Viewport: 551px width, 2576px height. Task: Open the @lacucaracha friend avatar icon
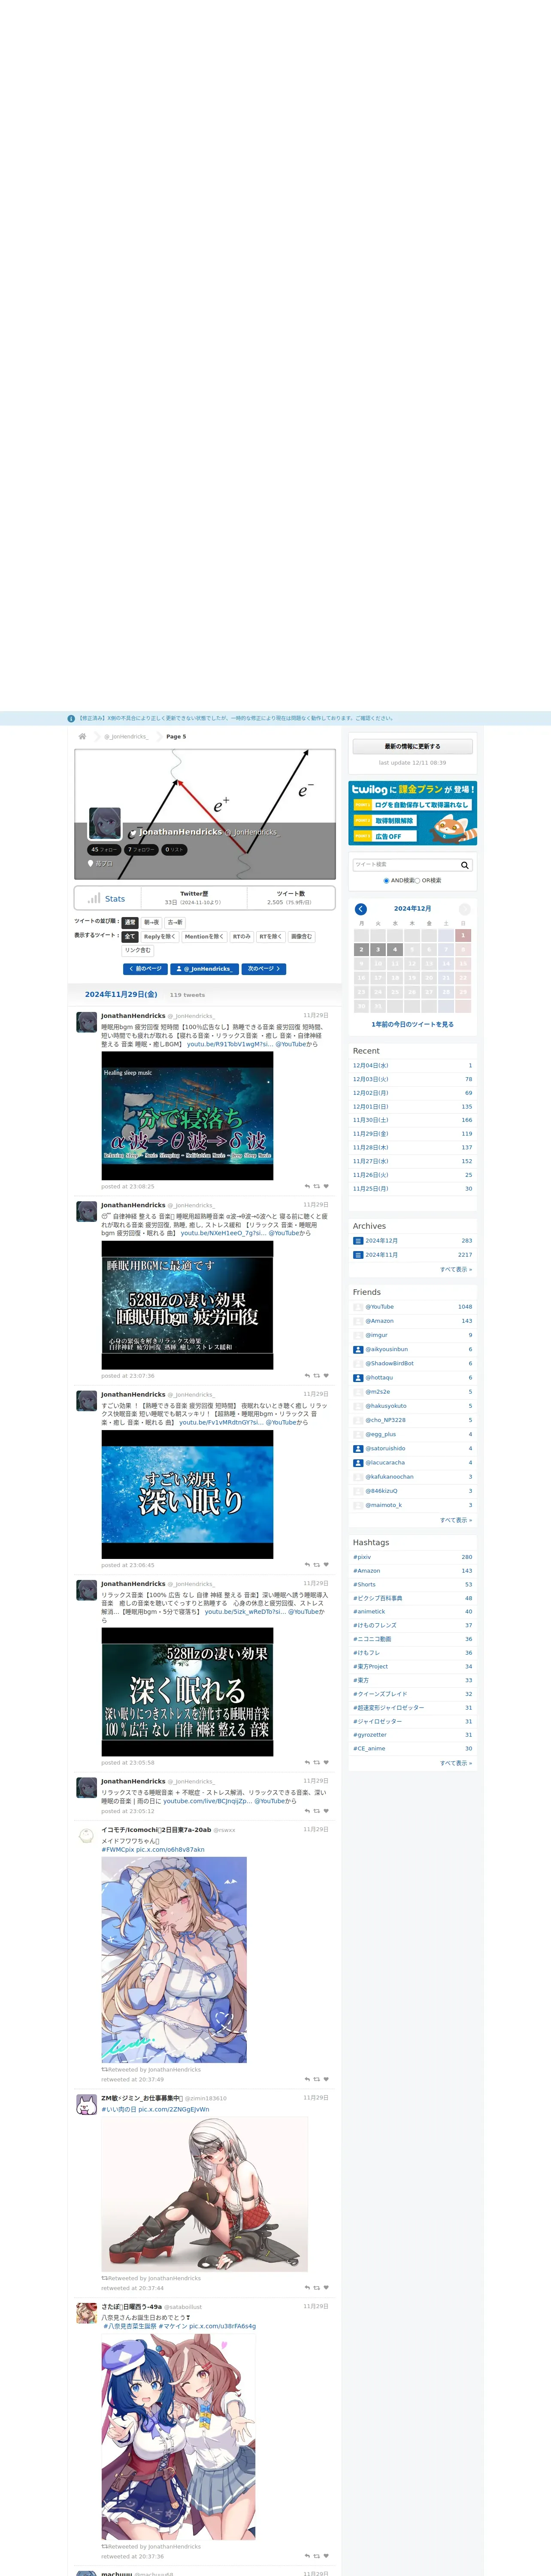pos(358,1463)
